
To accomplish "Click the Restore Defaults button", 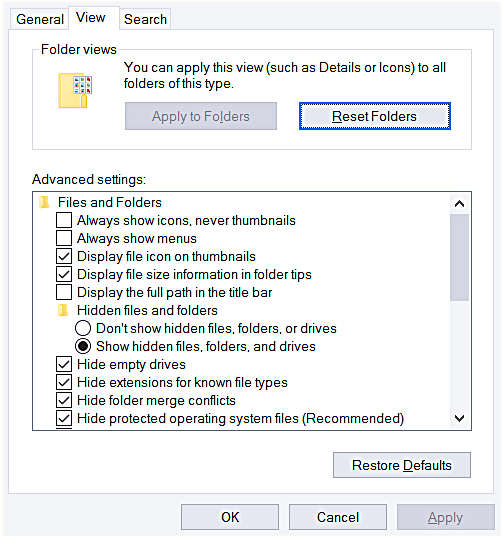I will click(402, 465).
